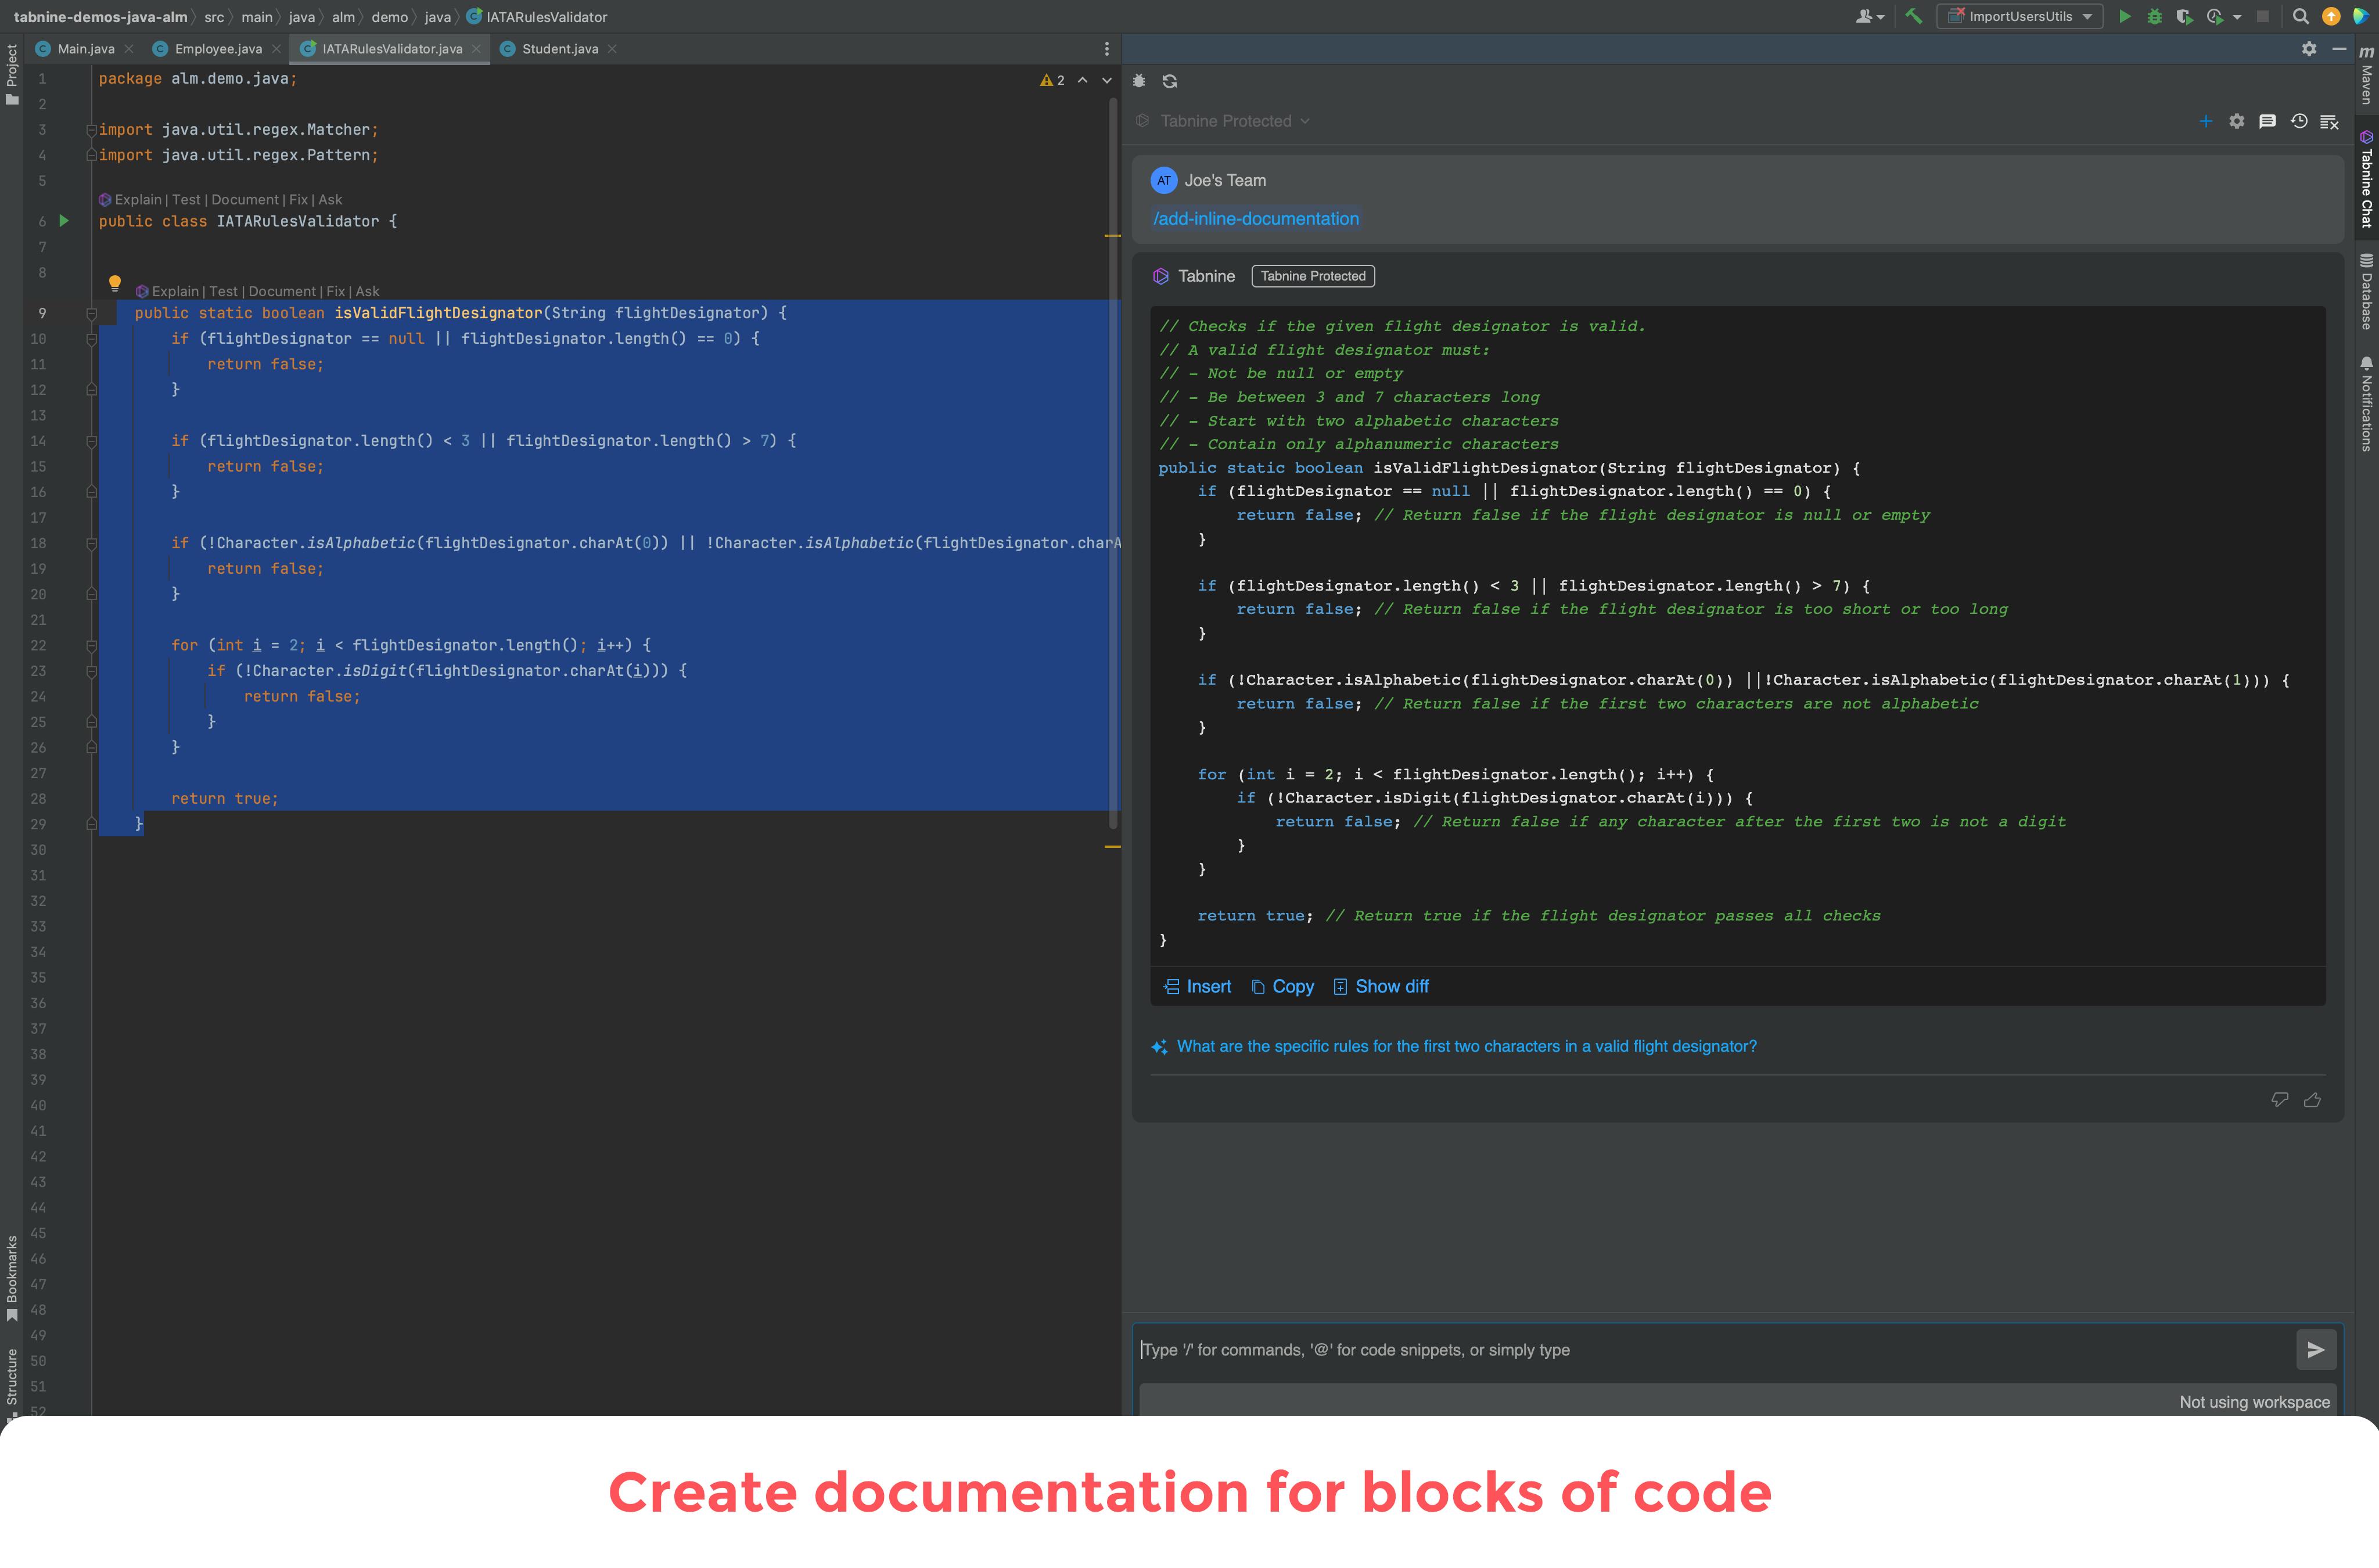Collapse the if block fold on line 18

click(91, 543)
